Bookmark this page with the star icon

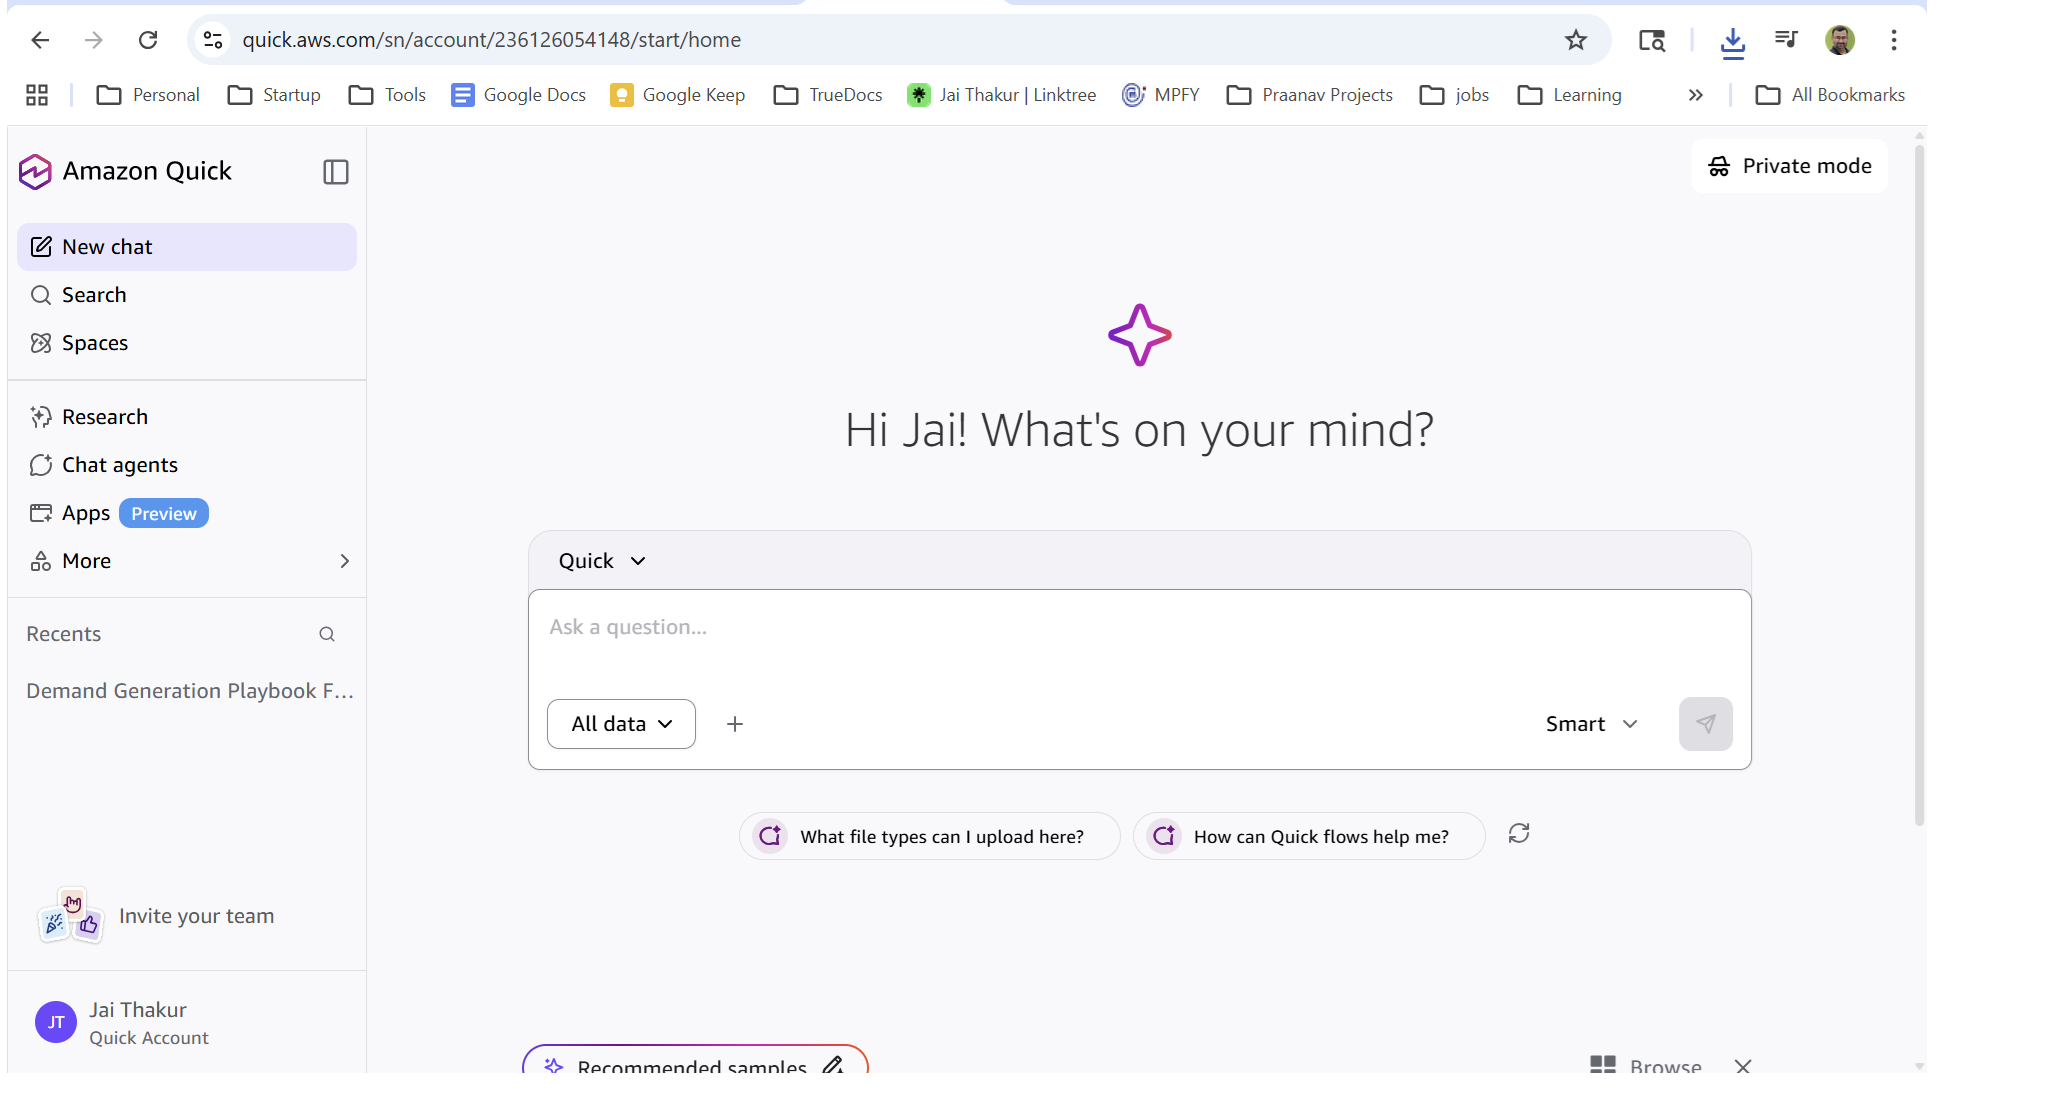click(1576, 40)
